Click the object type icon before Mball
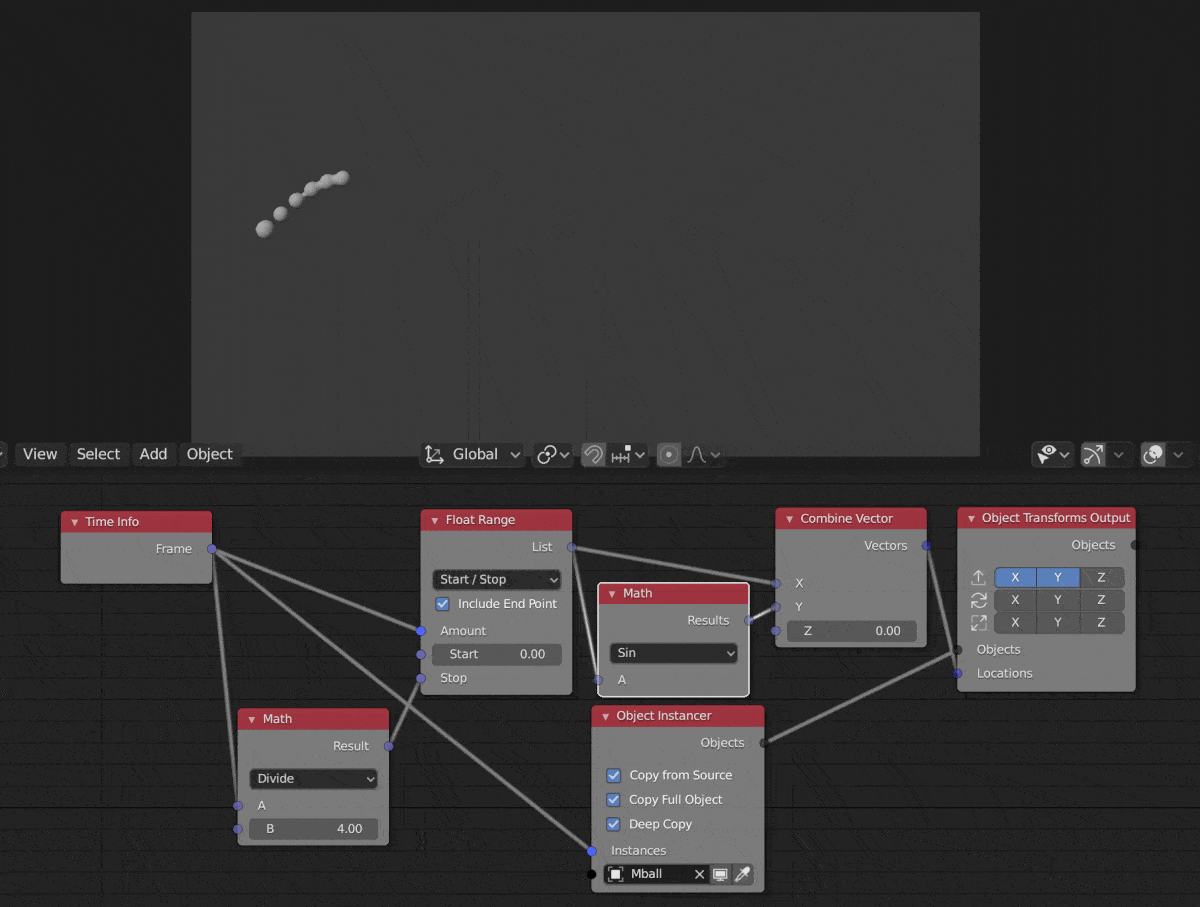Image resolution: width=1200 pixels, height=907 pixels. tap(616, 874)
